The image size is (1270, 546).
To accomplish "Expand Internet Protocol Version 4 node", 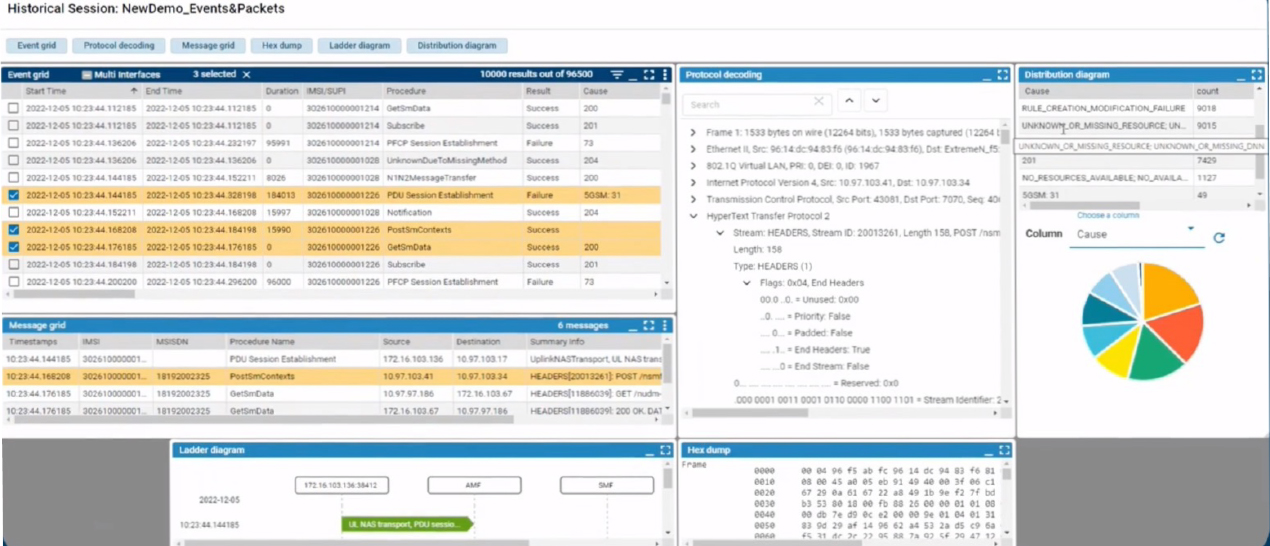I will [x=693, y=182].
